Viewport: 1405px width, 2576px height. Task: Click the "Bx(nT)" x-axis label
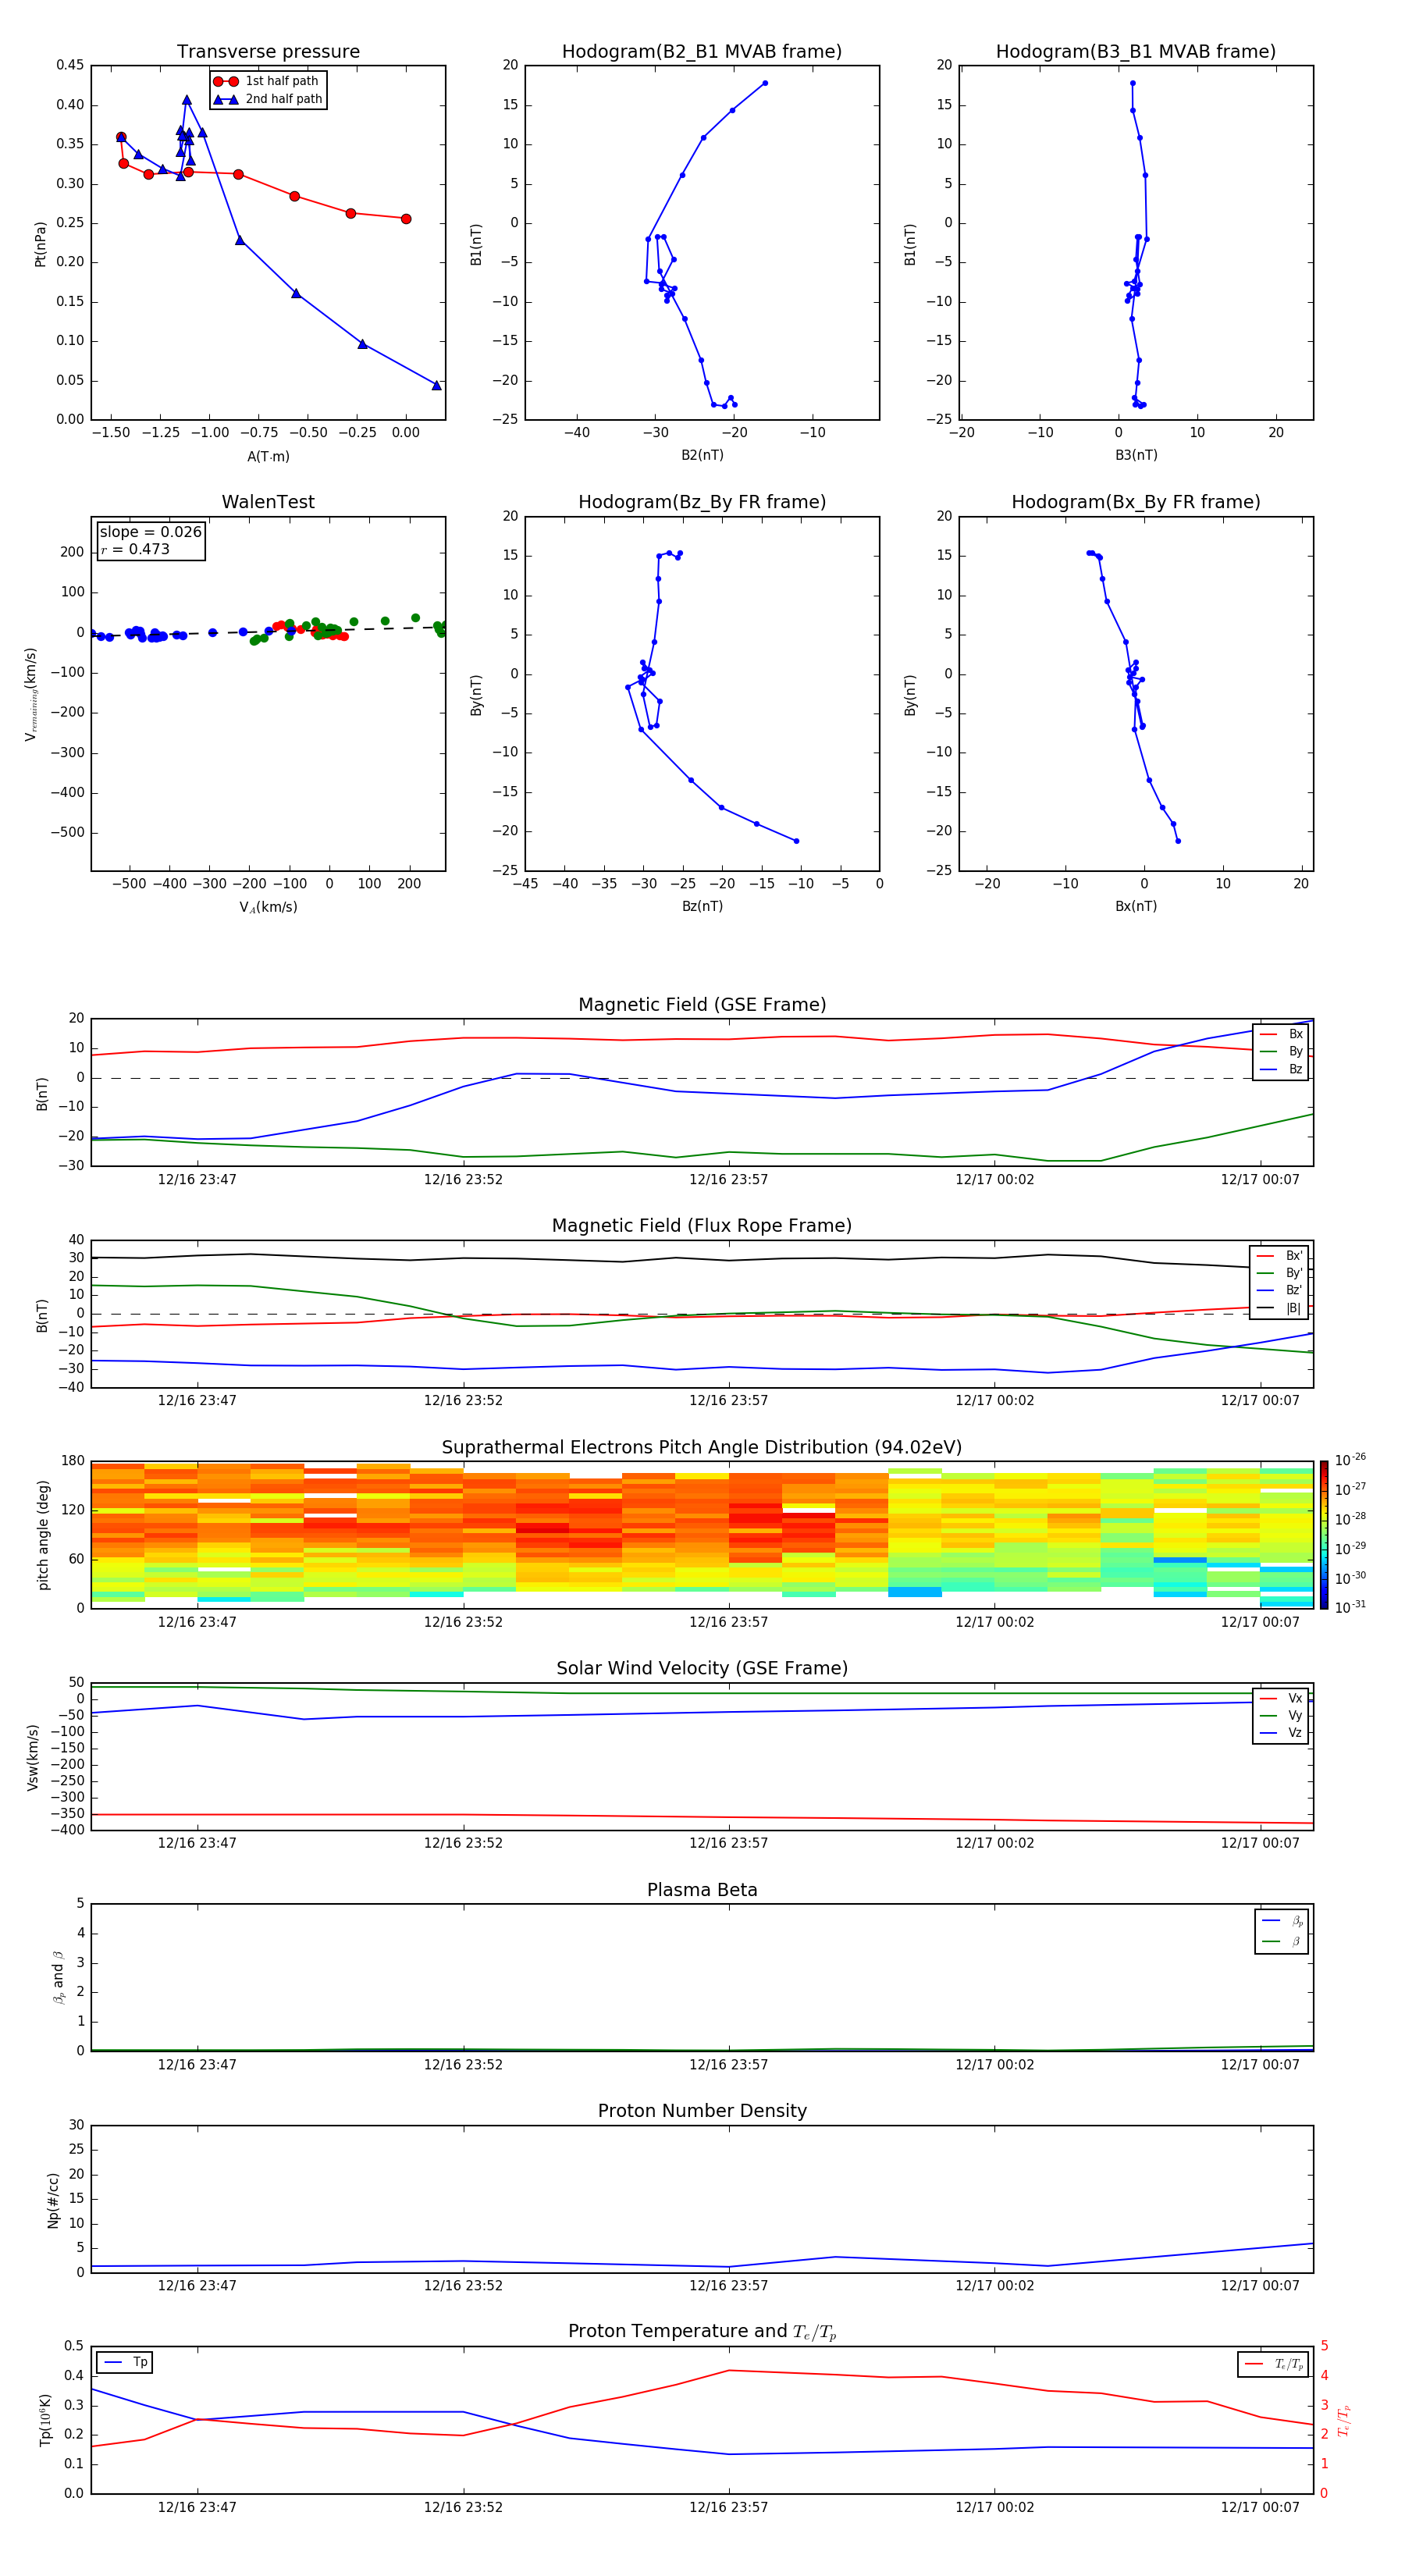point(1136,906)
